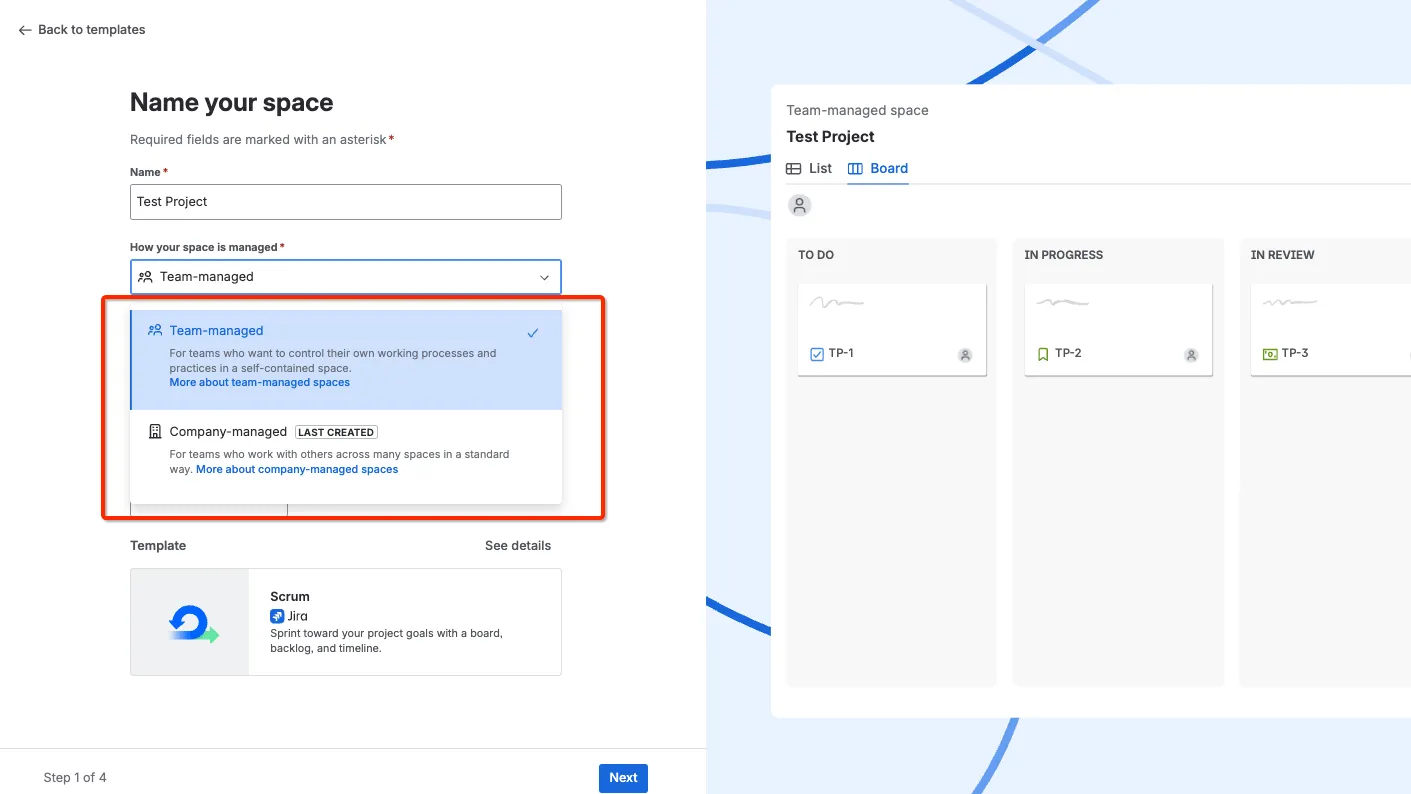Open the More about team-managed spaces link
The width and height of the screenshot is (1411, 794).
pos(260,382)
